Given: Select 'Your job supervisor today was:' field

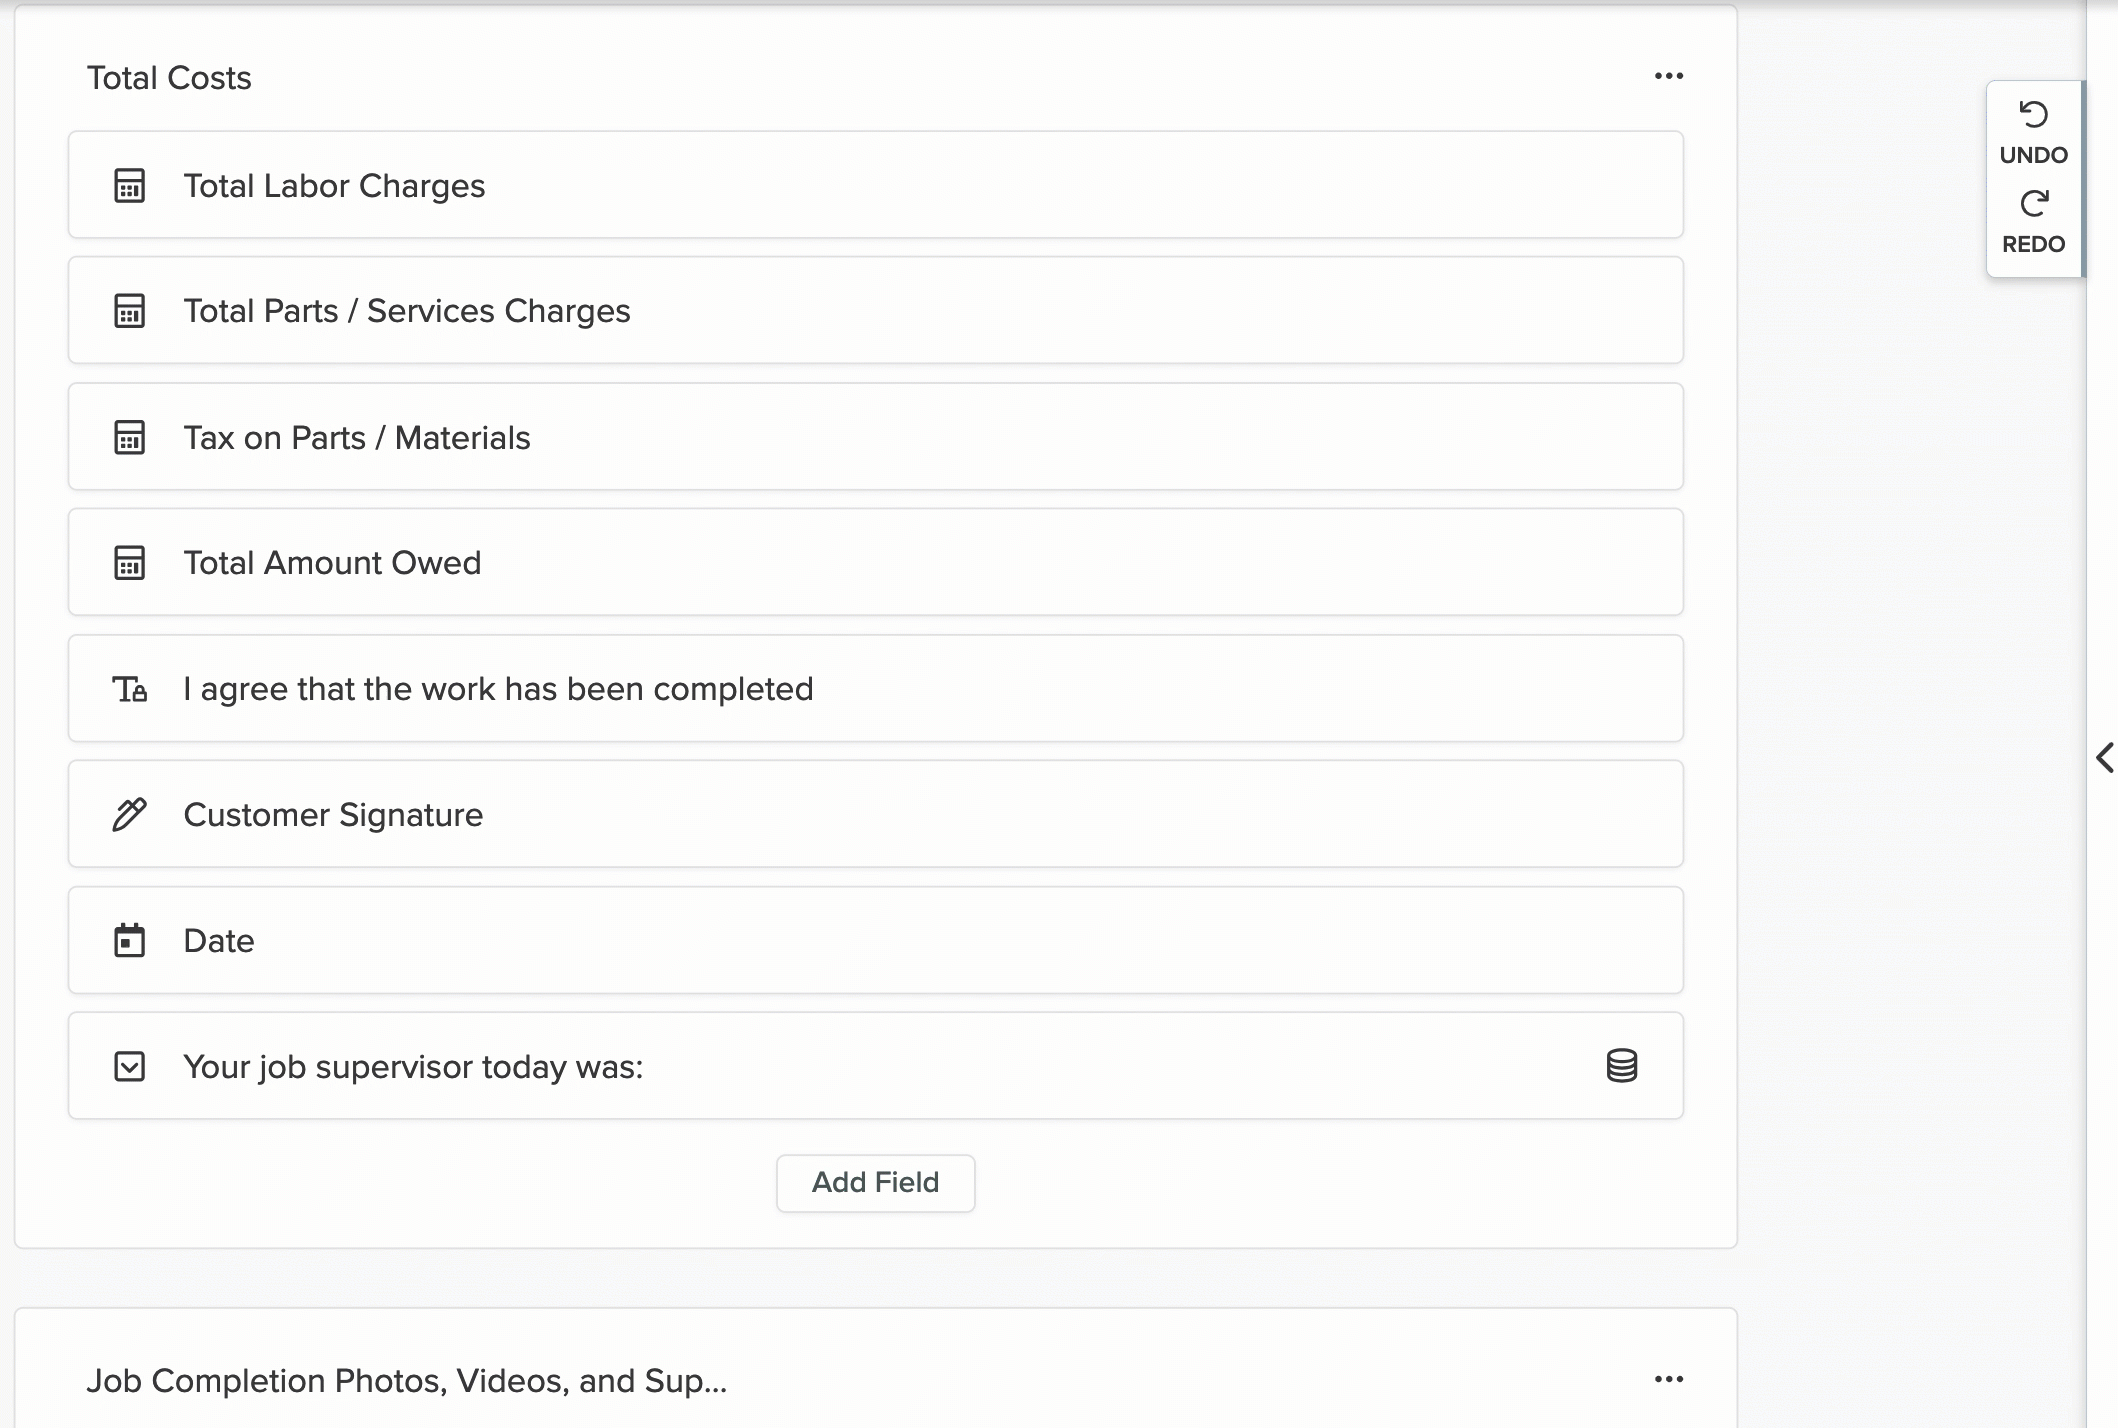Looking at the screenshot, I should pyautogui.click(x=876, y=1066).
